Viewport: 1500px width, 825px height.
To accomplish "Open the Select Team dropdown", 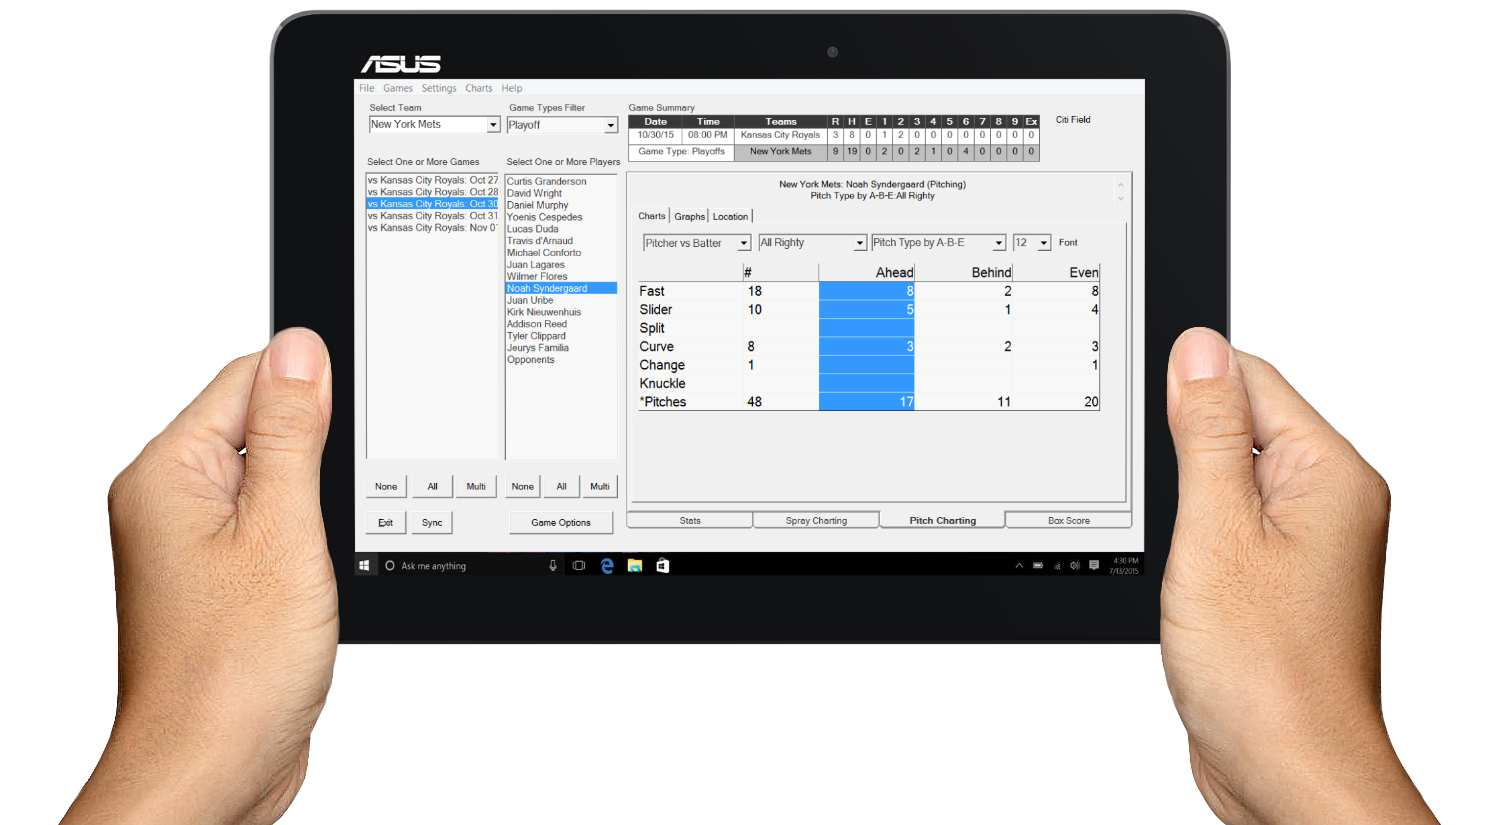I will (493, 125).
